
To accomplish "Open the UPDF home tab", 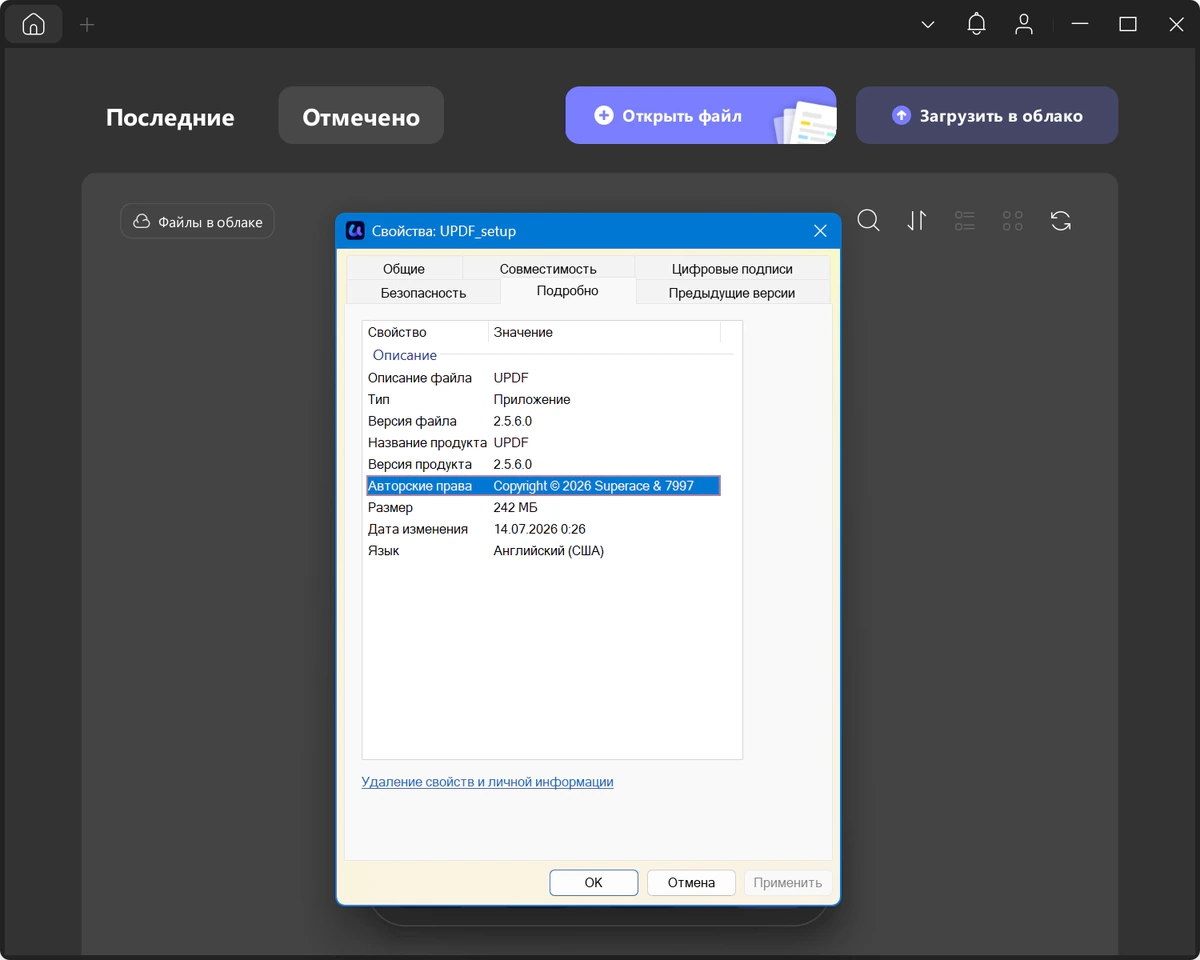I will [x=33, y=24].
